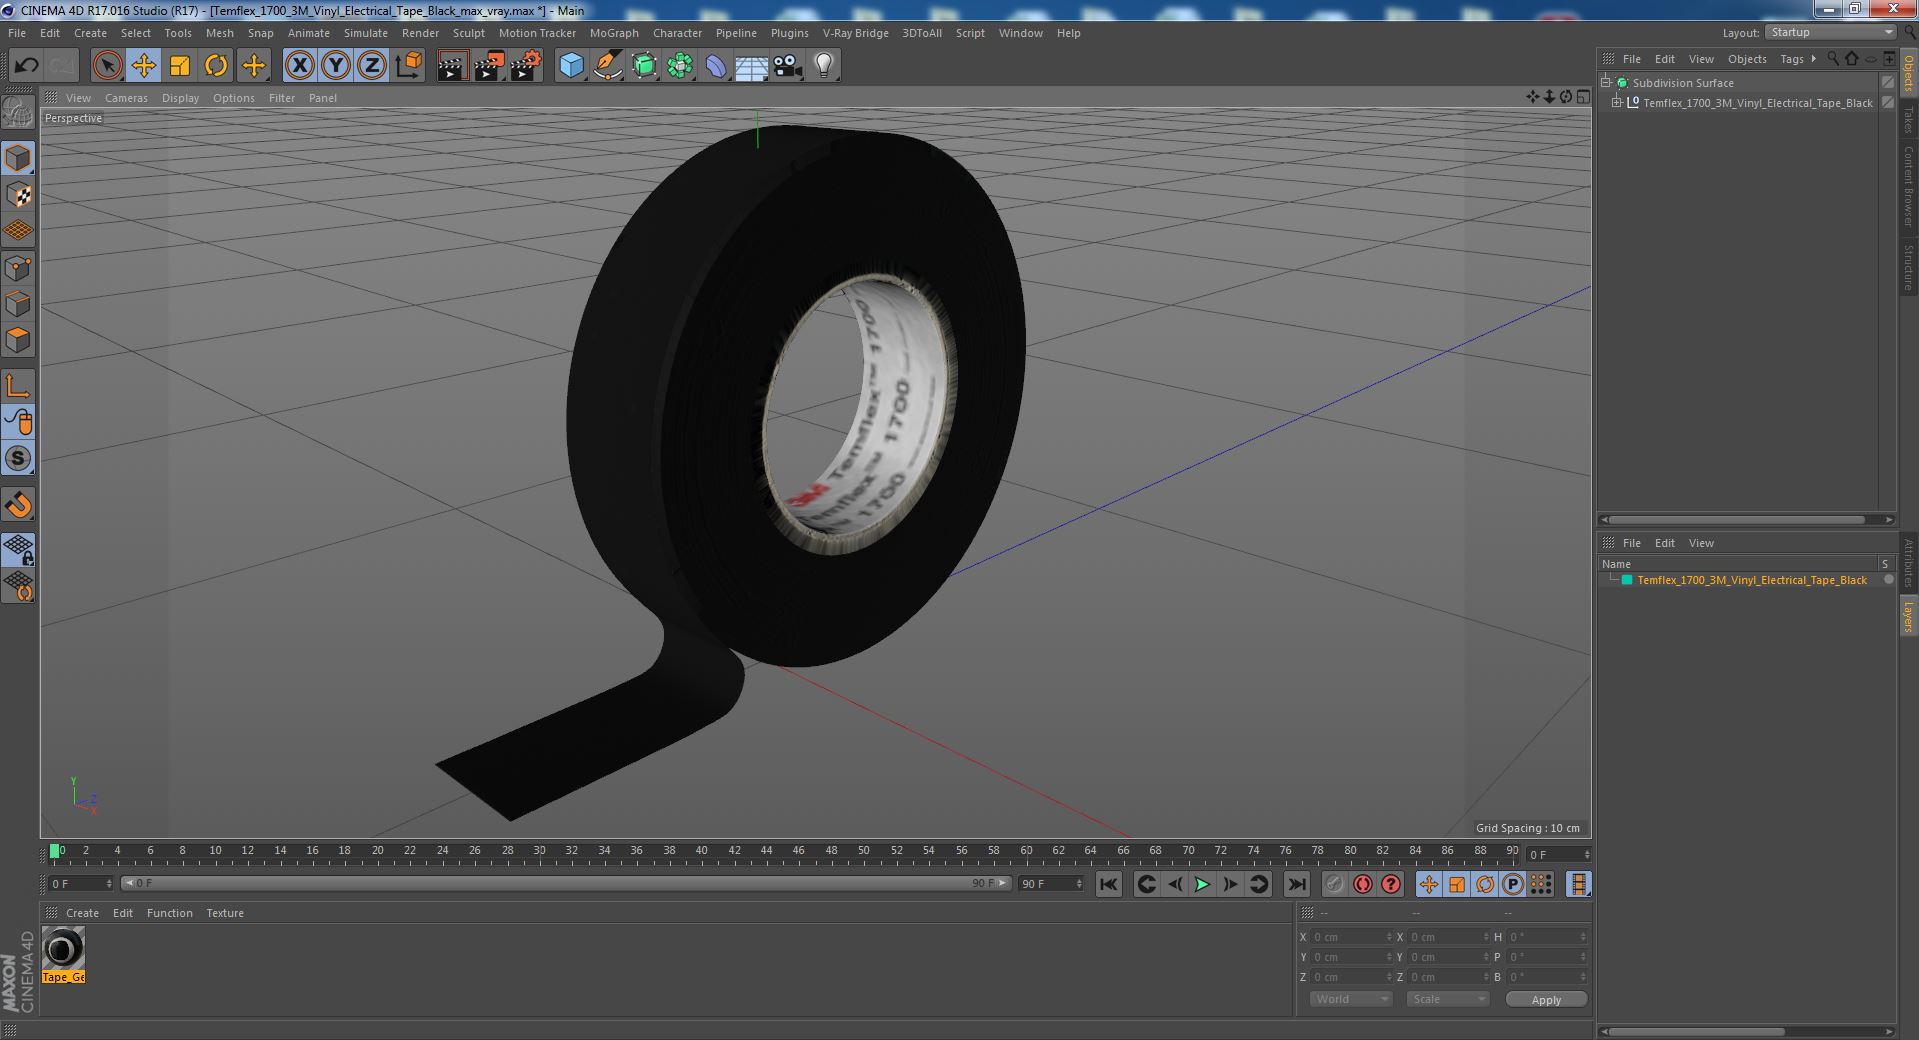Open material manager Texture menu
1919x1040 pixels.
(x=225, y=913)
